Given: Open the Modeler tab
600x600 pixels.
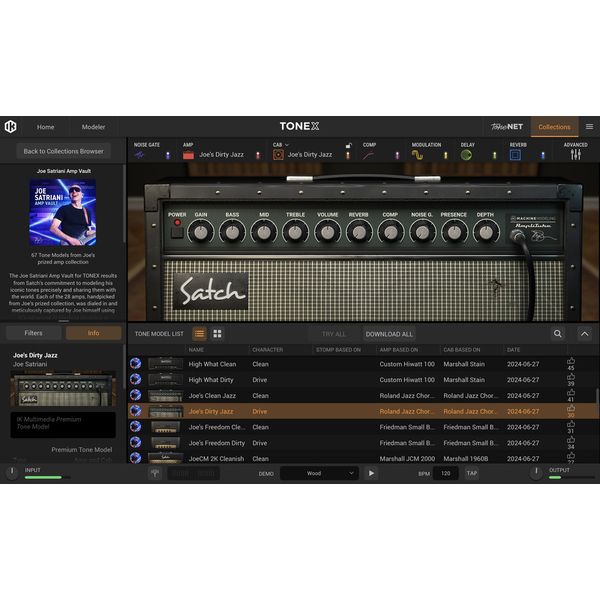Looking at the screenshot, I should pos(93,127).
